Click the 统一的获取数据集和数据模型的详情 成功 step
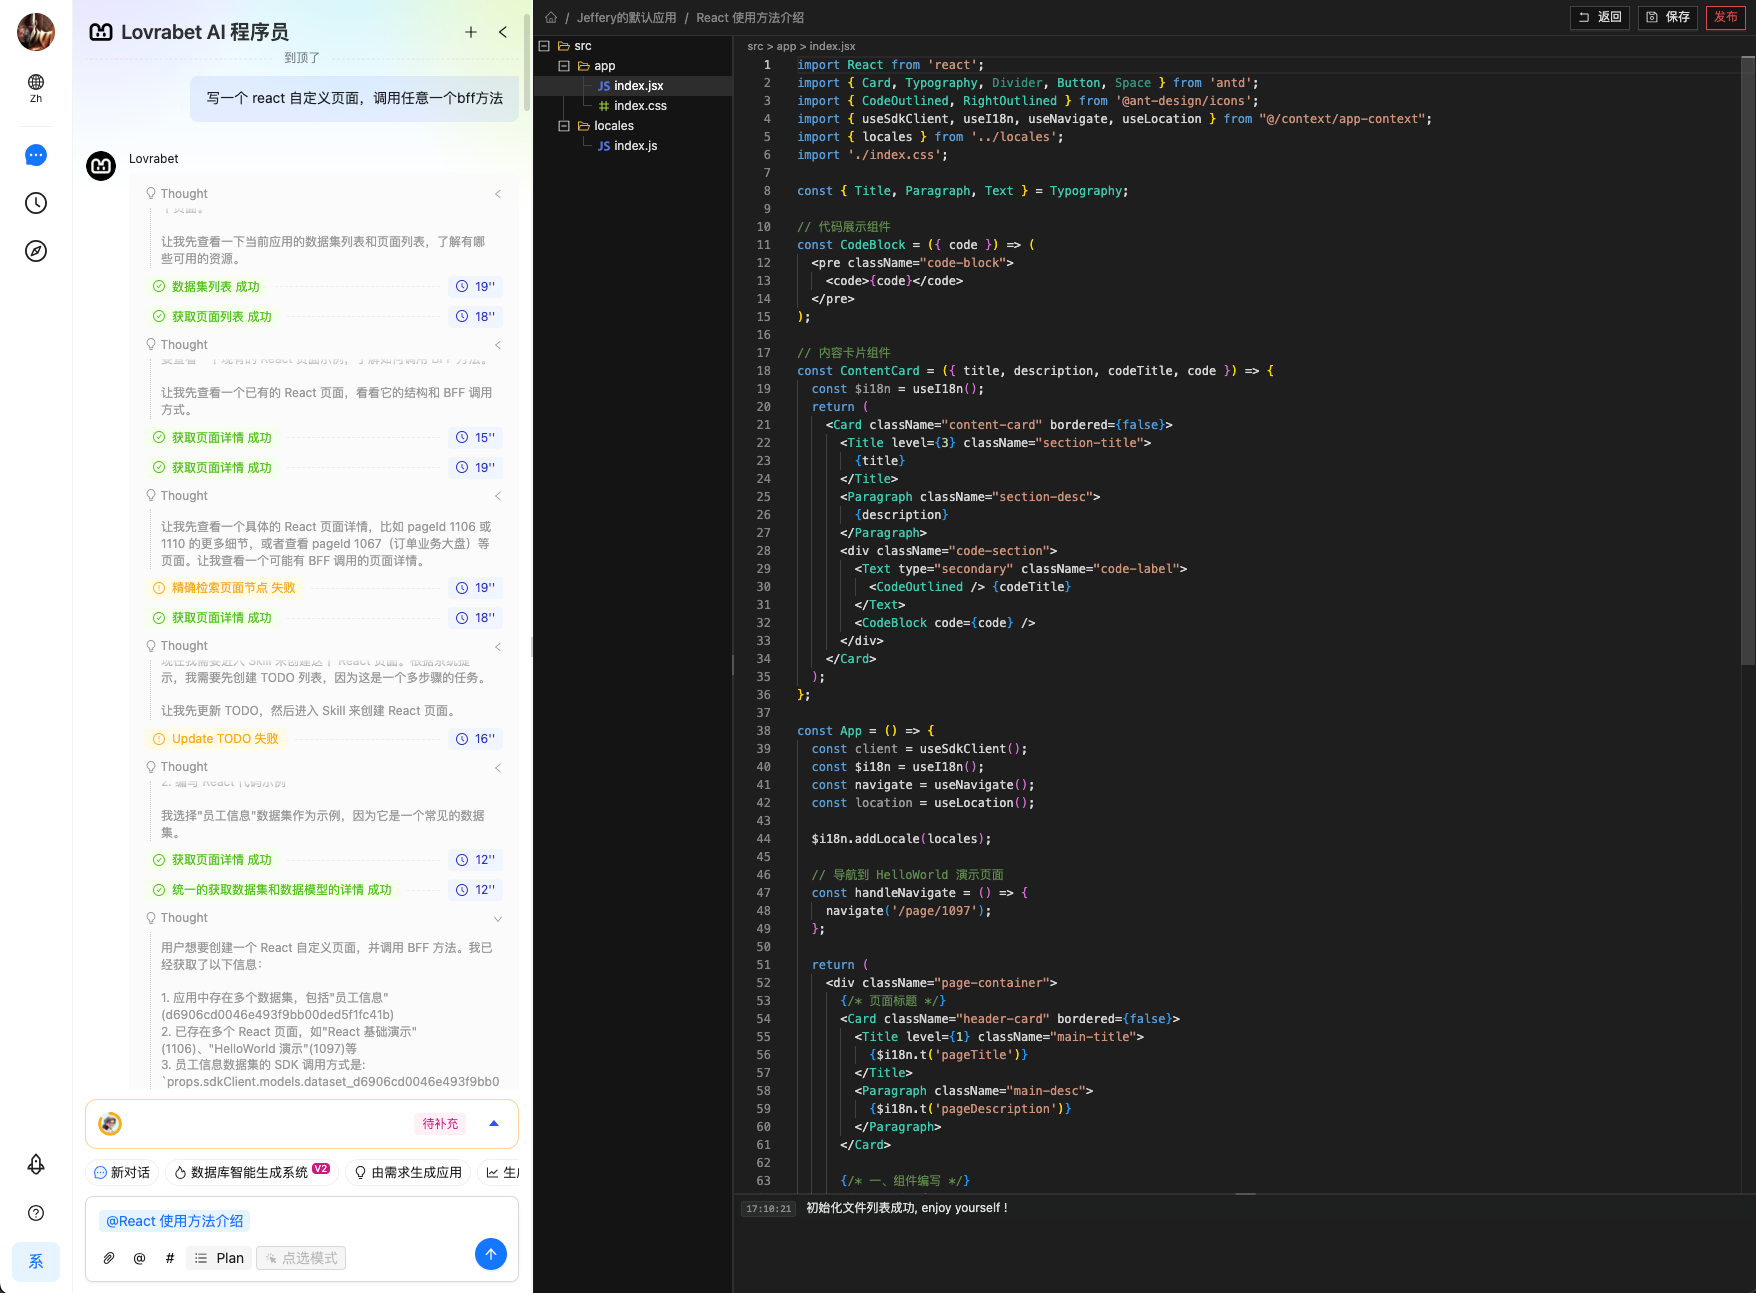 click(272, 890)
